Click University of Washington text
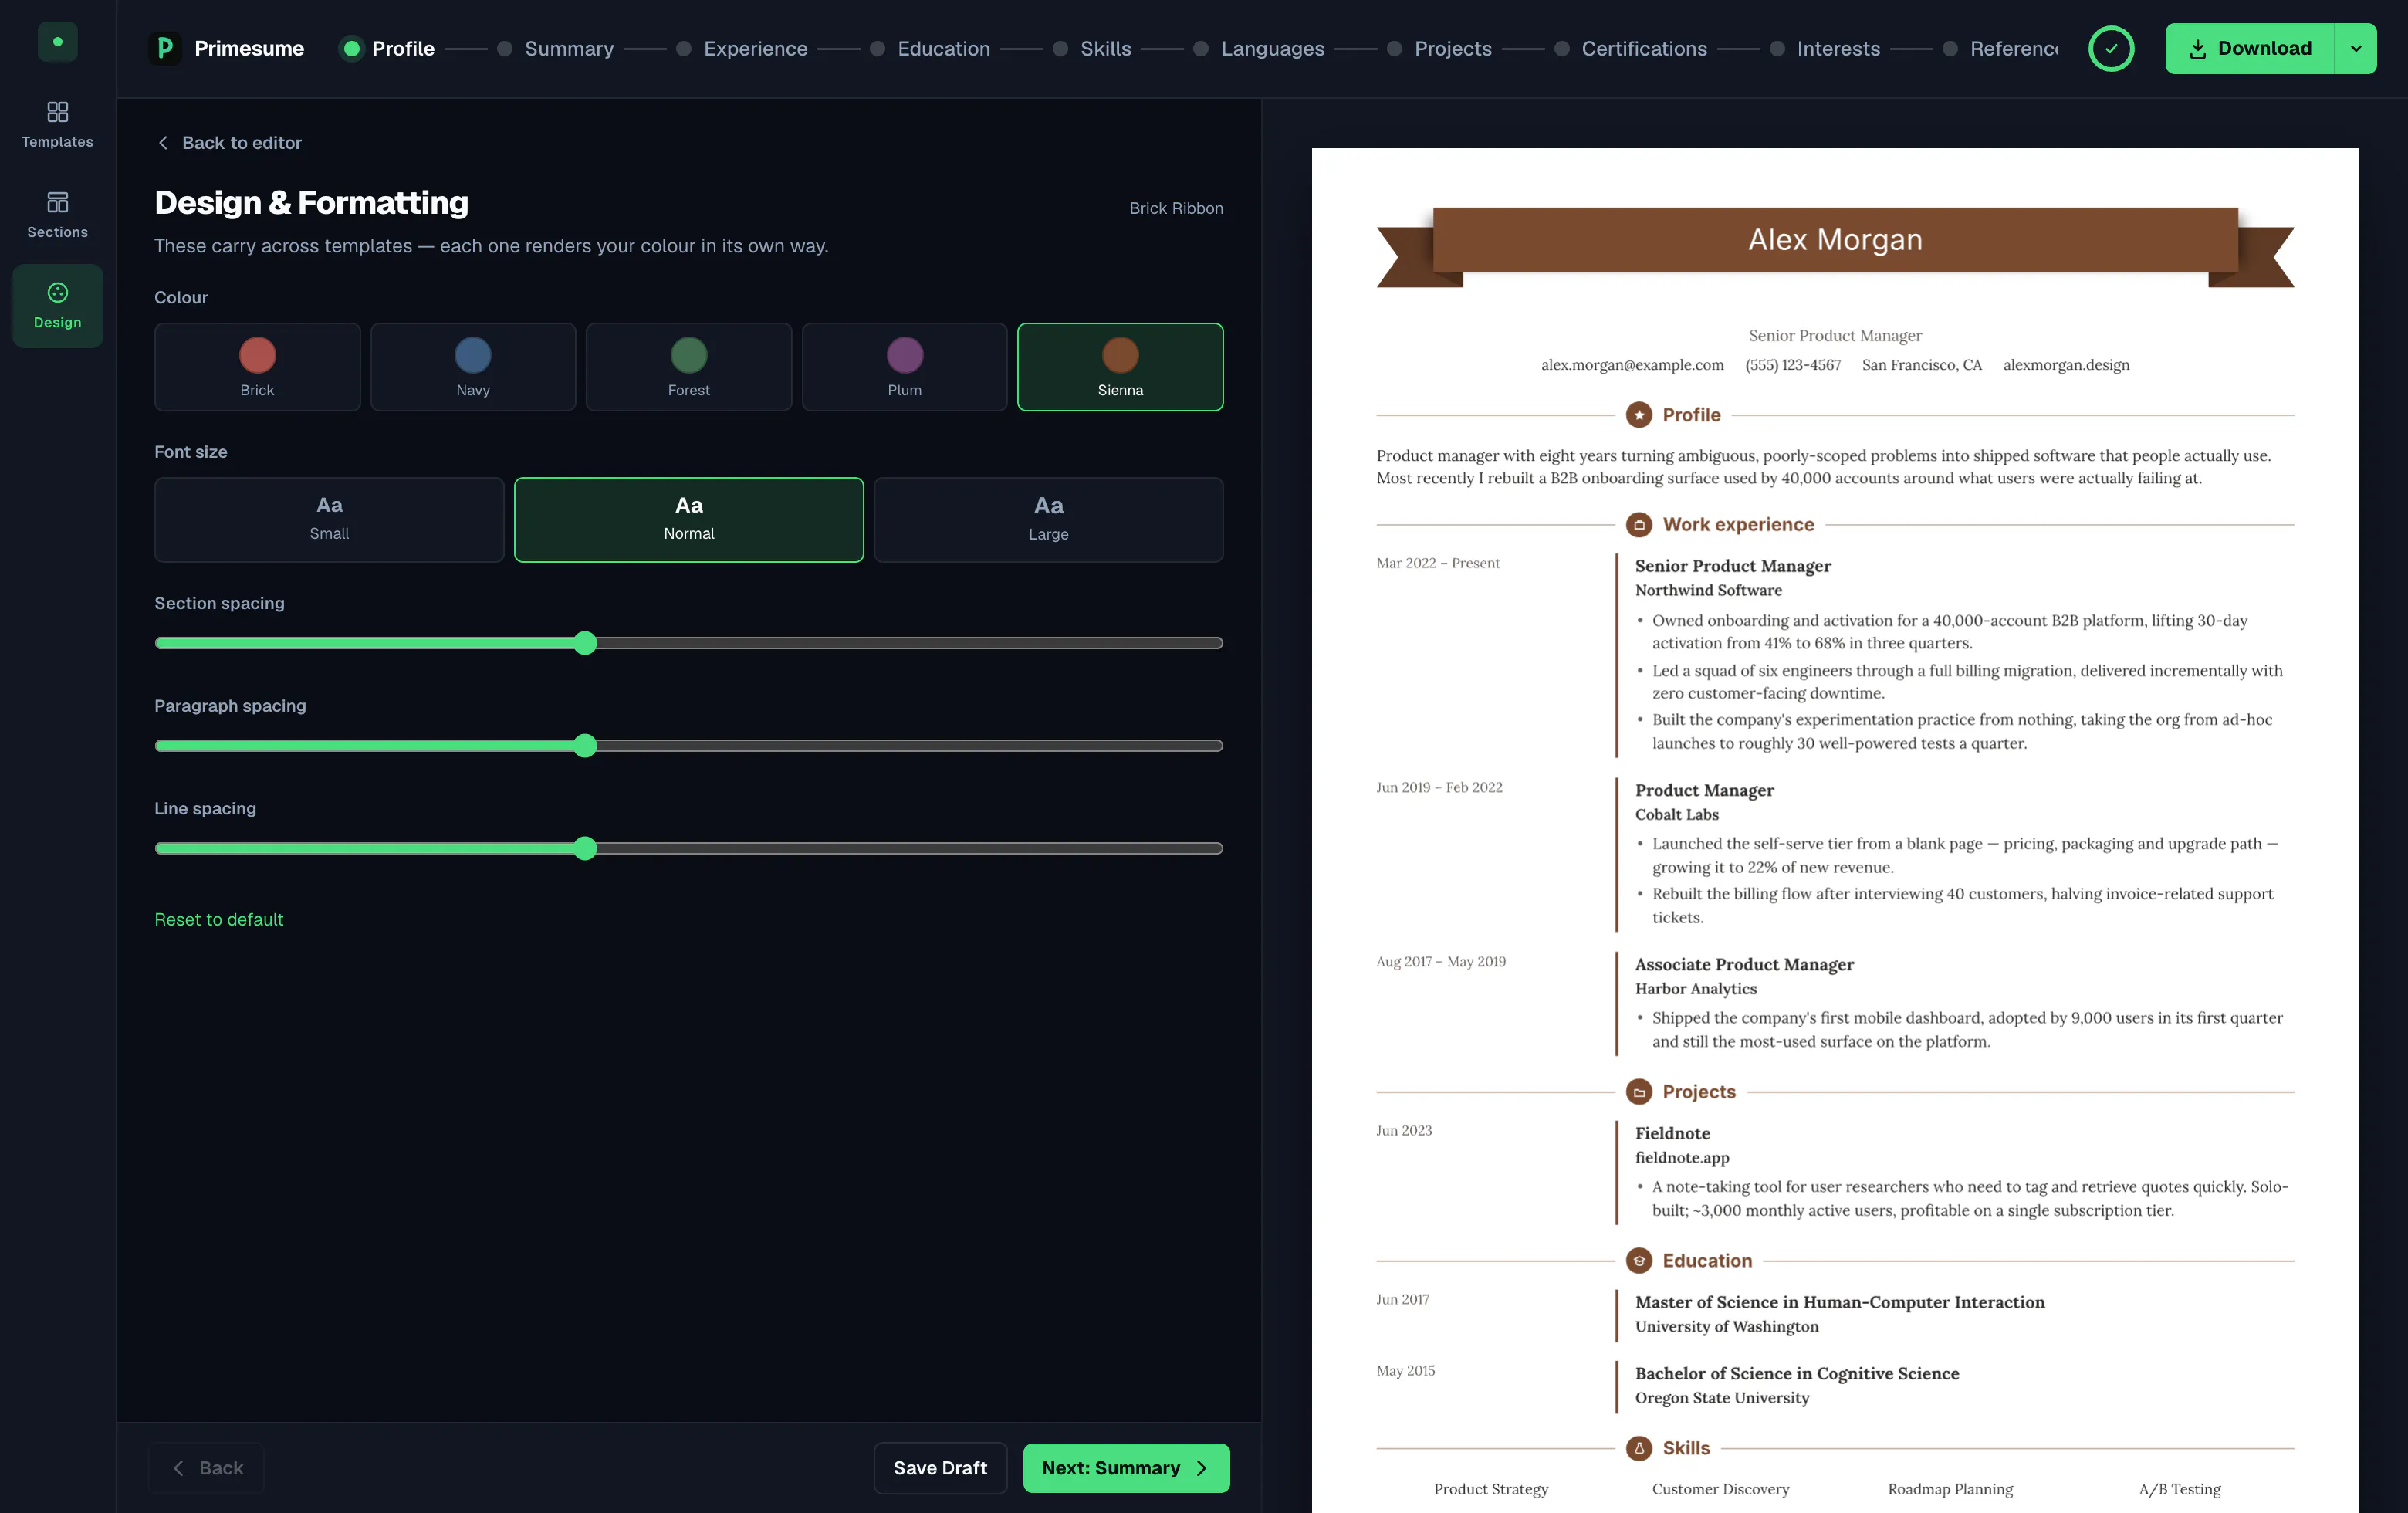 coord(1727,1326)
